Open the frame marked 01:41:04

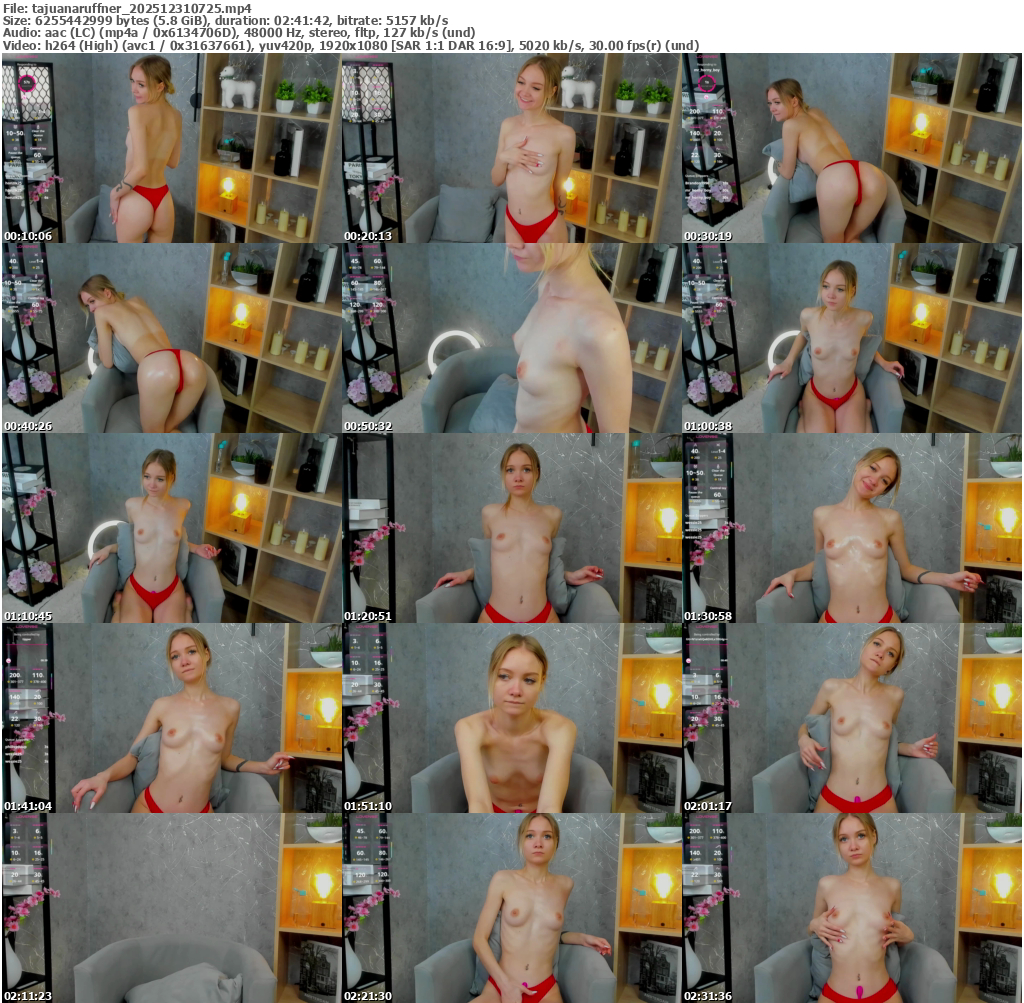[x=171, y=718]
